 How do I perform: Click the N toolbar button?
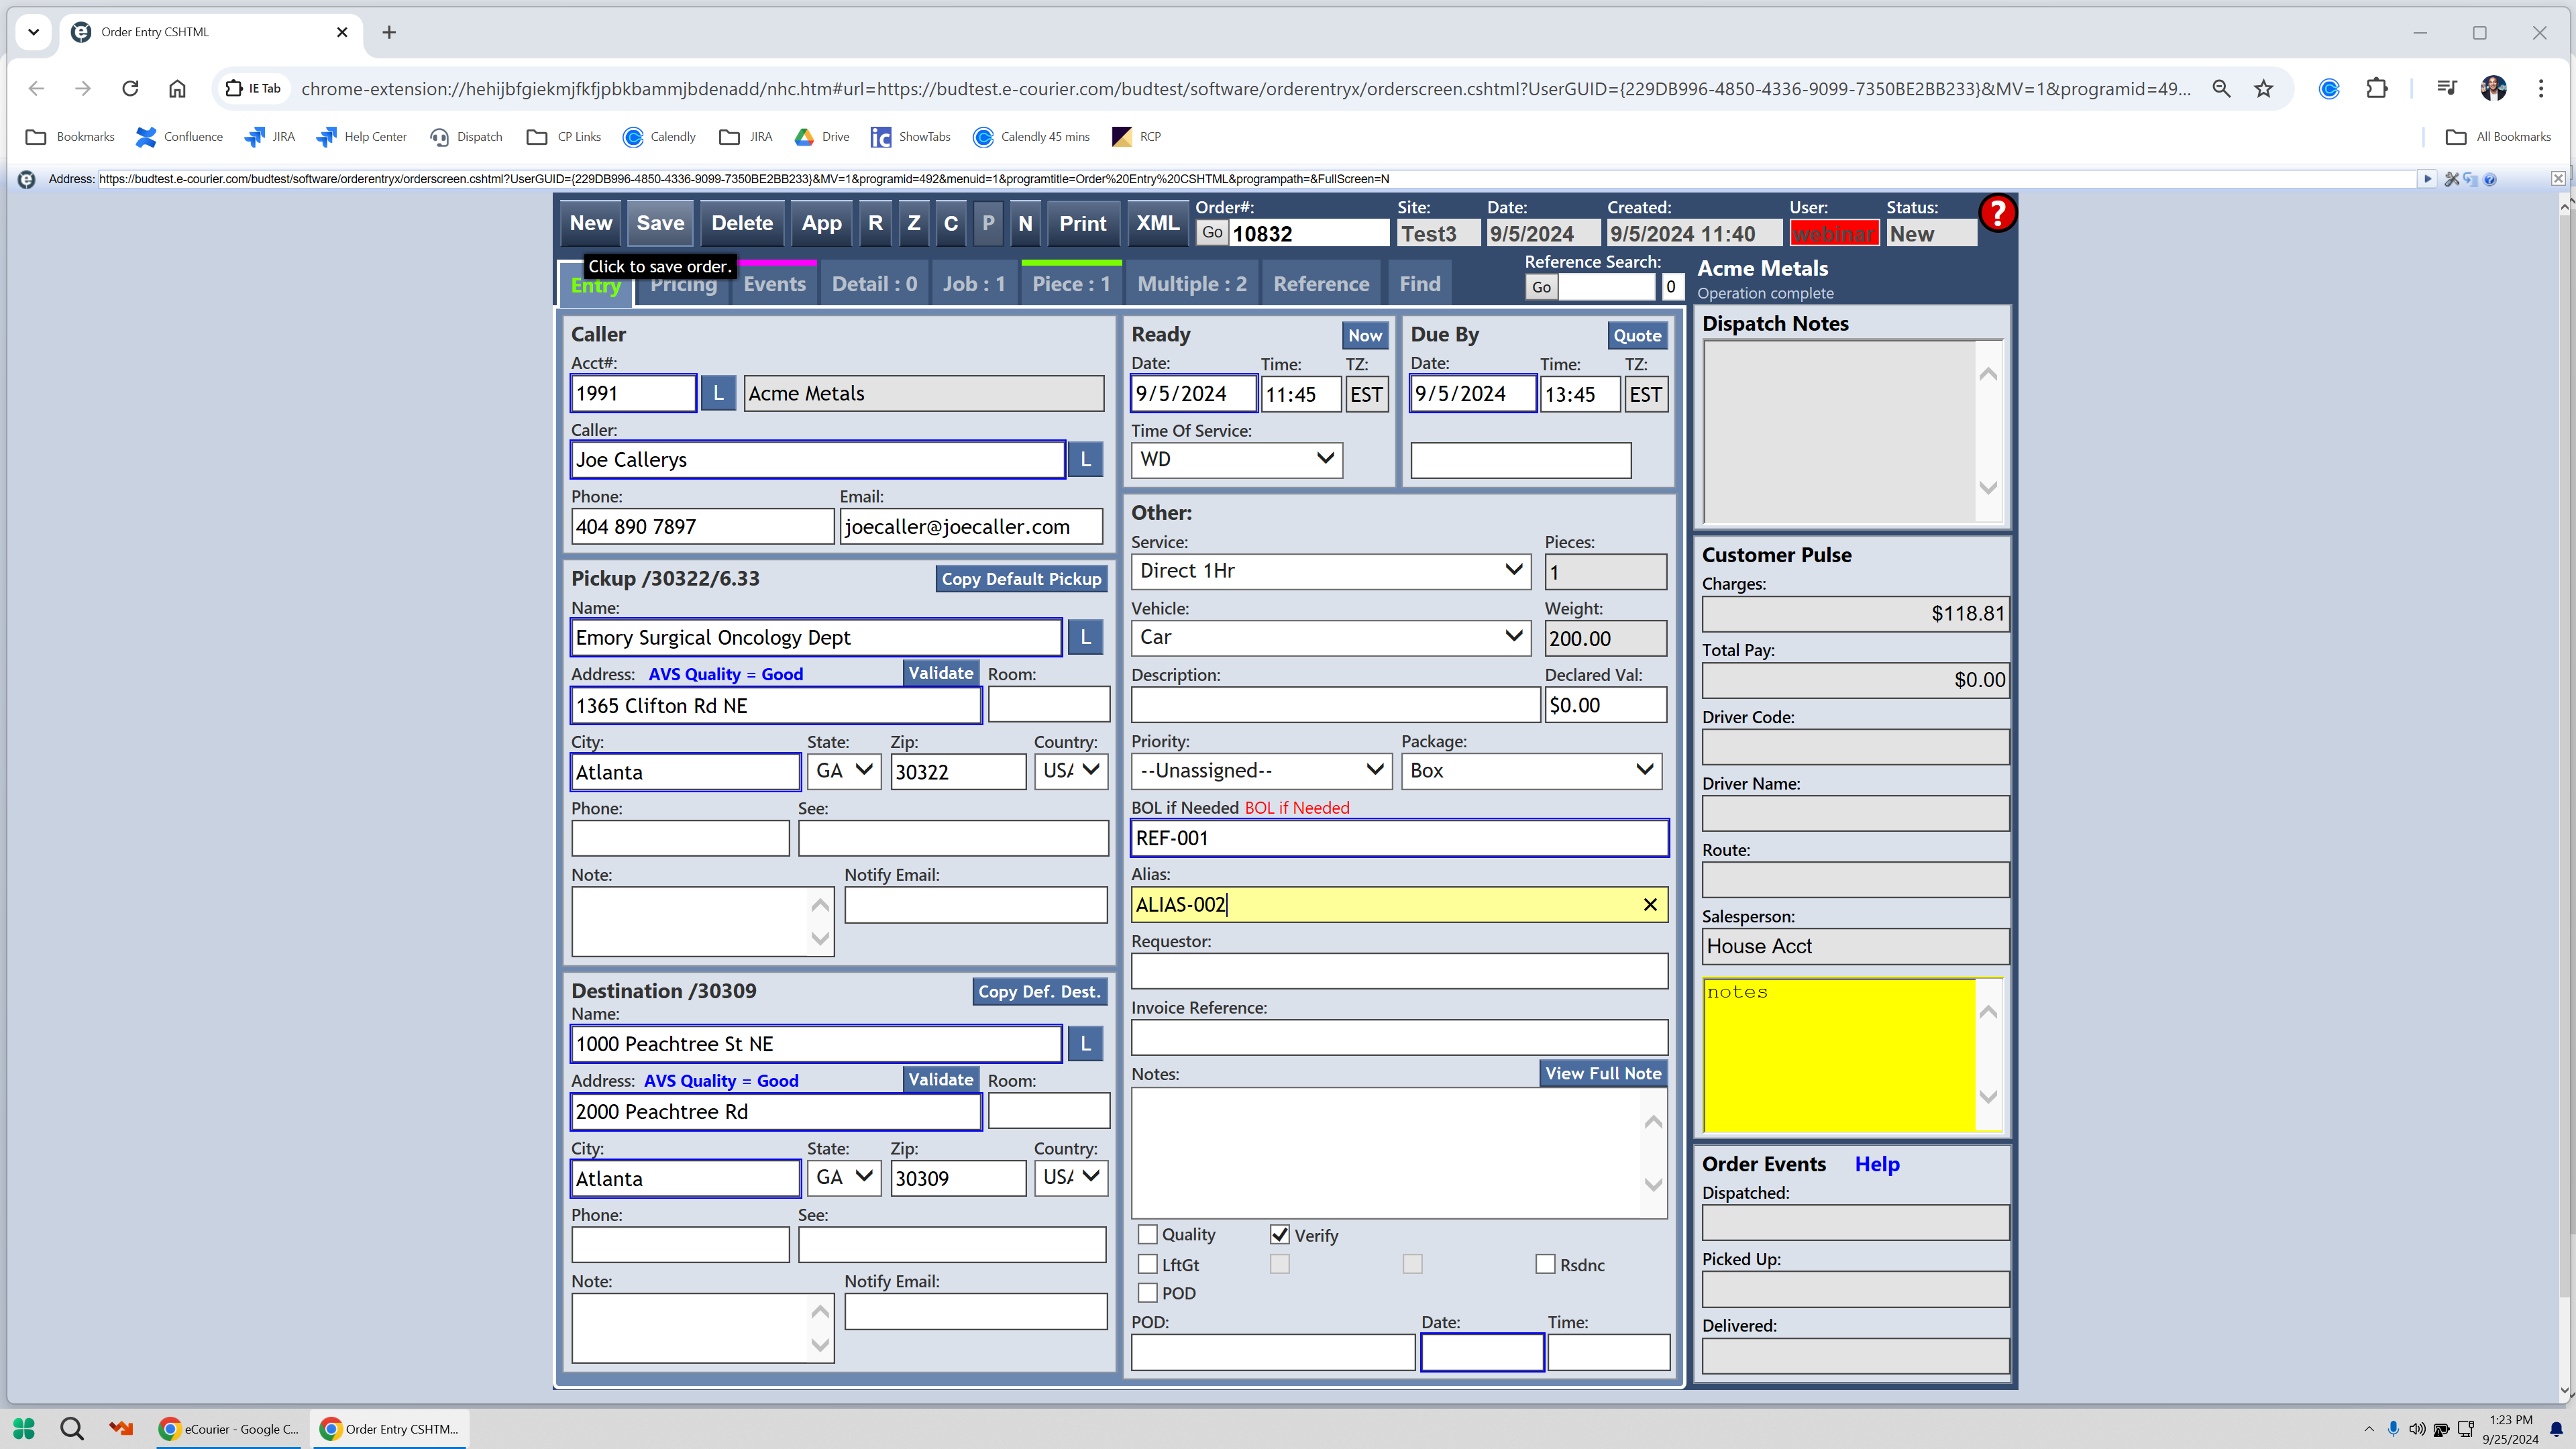[x=1025, y=223]
